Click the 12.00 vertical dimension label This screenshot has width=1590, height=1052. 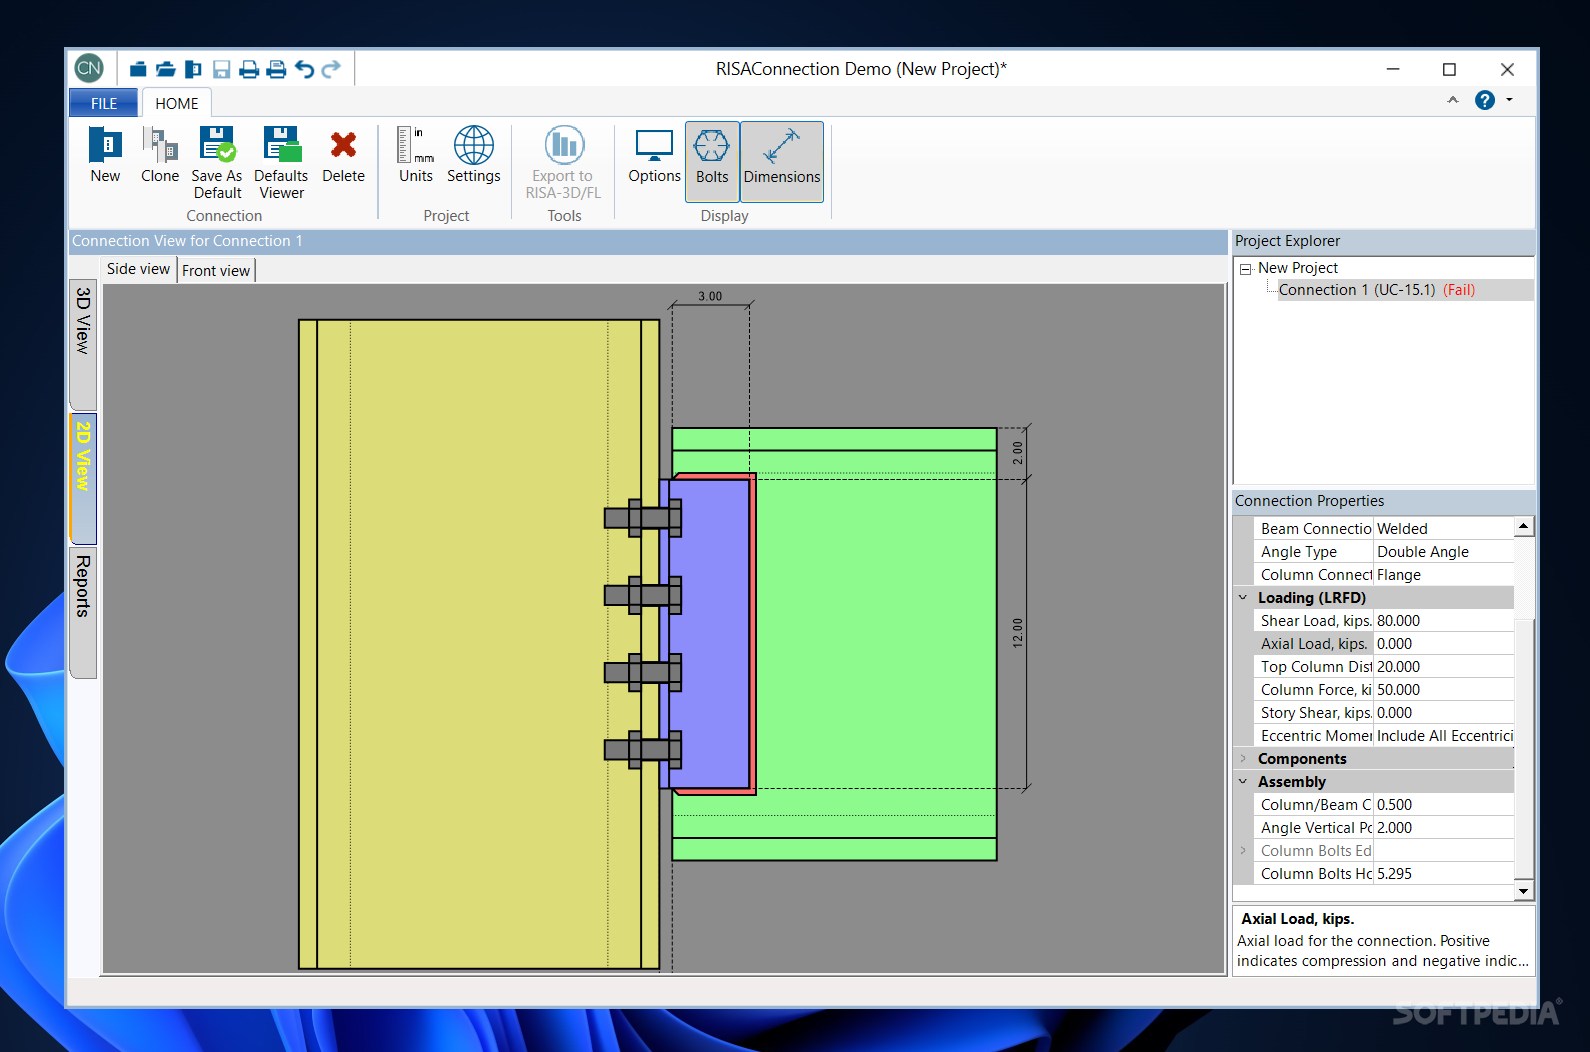1018,633
